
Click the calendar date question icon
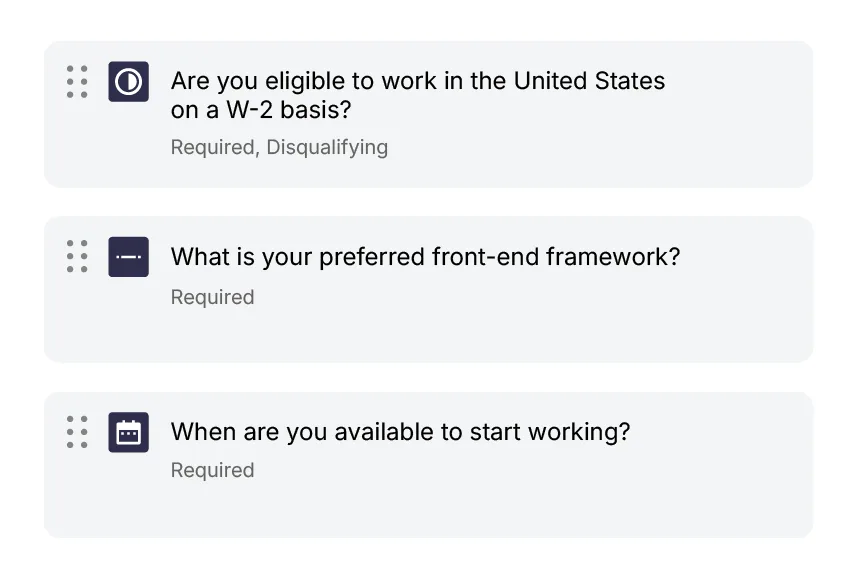128,432
